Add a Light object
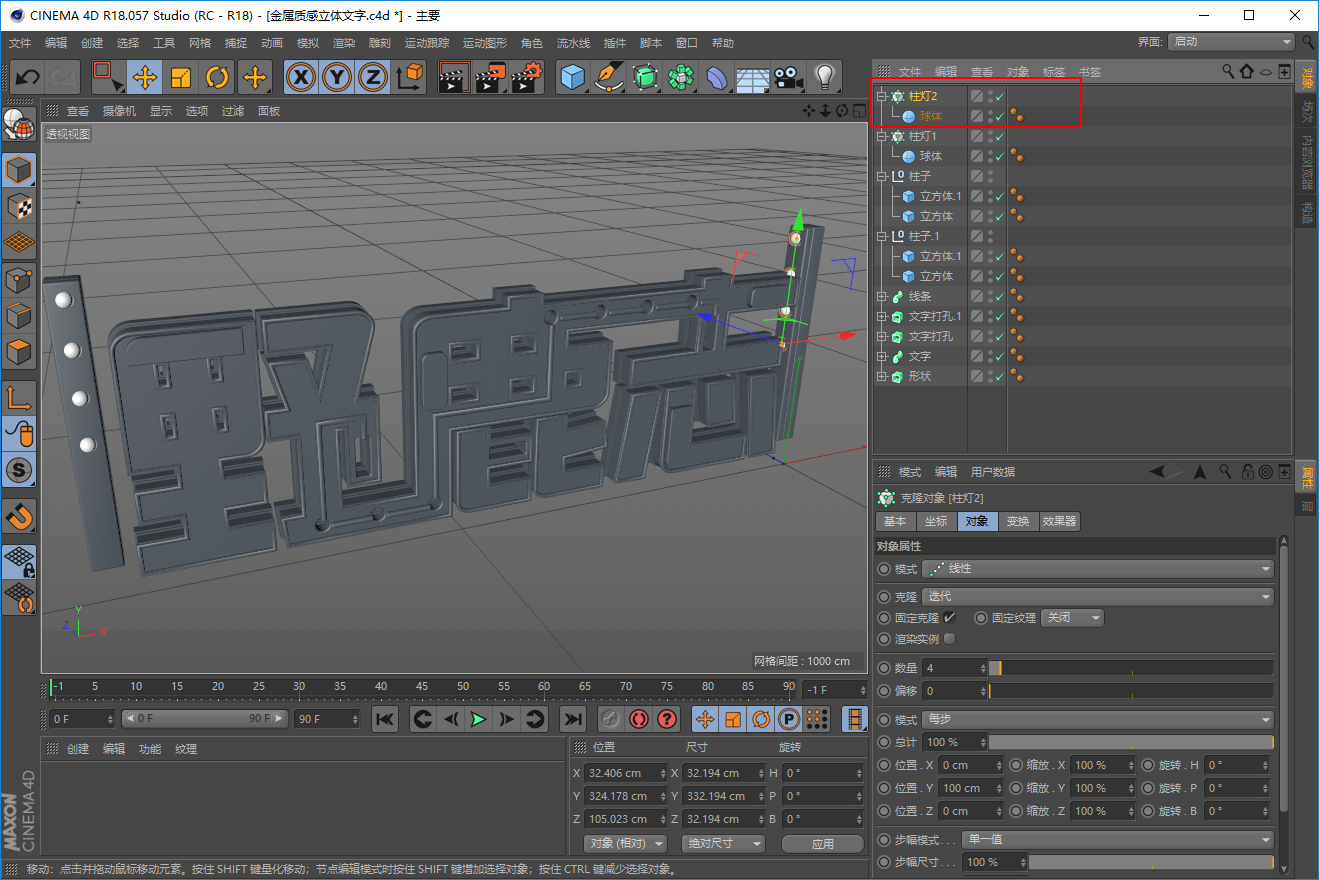The height and width of the screenshot is (880, 1319). pyautogui.click(x=824, y=77)
